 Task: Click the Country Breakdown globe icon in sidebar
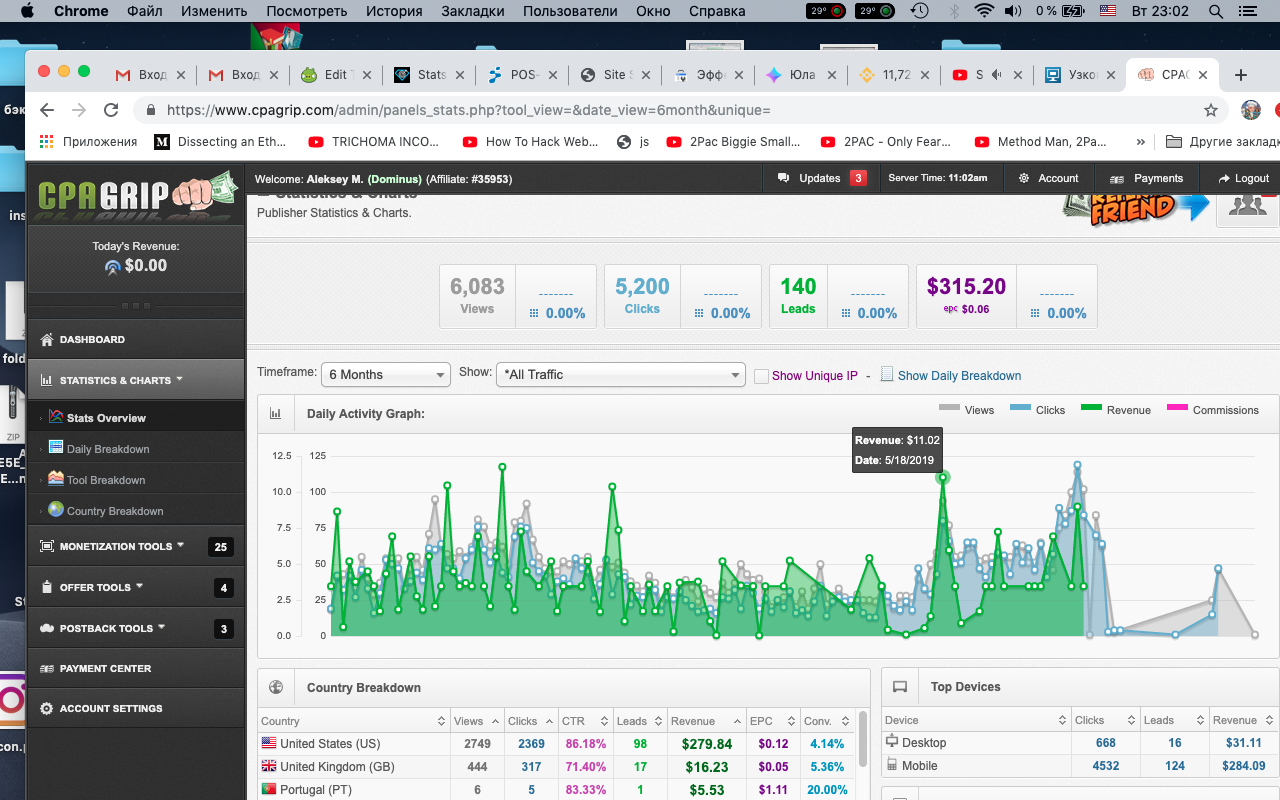click(x=56, y=510)
